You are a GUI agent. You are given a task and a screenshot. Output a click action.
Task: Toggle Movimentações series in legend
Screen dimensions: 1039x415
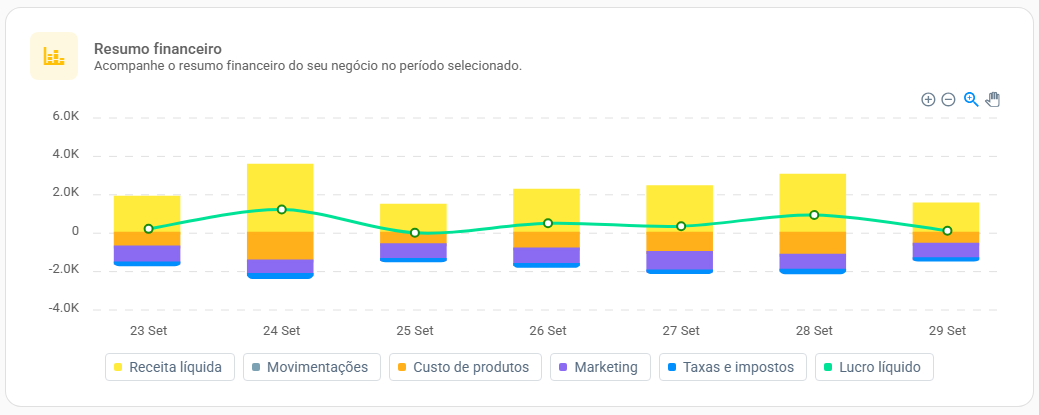point(312,367)
